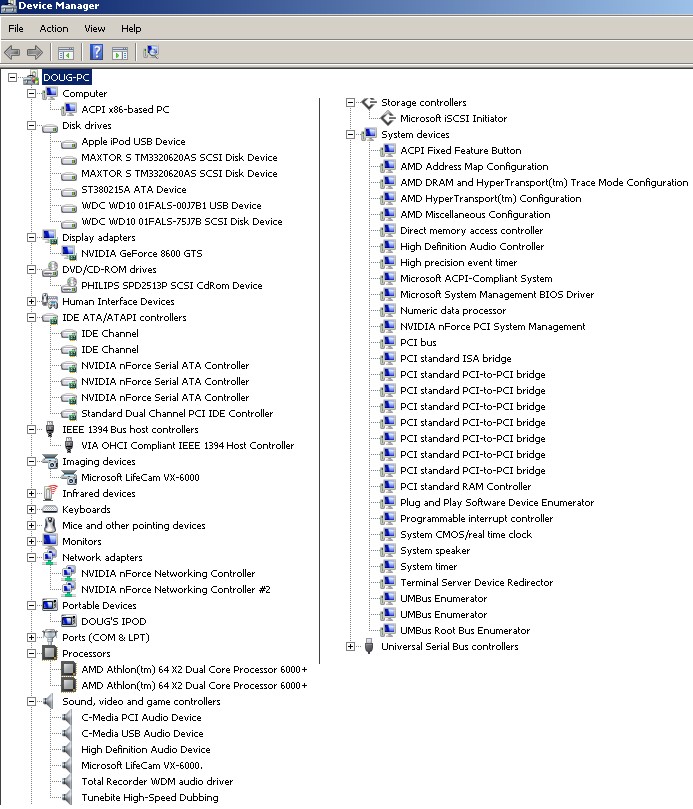Expand the Monitors category
Viewport: 693px width, 809px height.
pyautogui.click(x=31, y=541)
